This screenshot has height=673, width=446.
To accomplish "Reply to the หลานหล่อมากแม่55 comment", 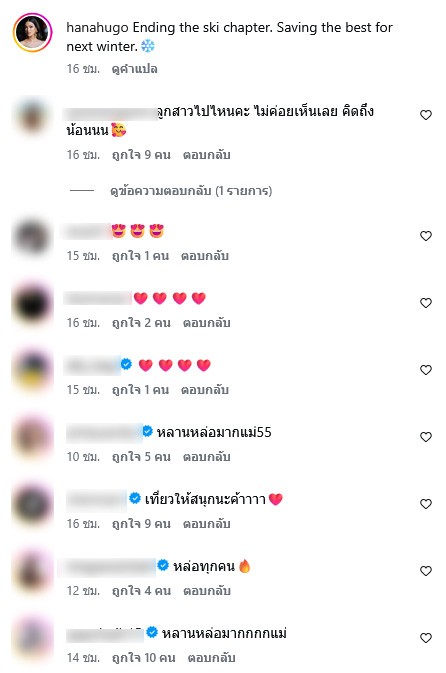I will tap(206, 457).
